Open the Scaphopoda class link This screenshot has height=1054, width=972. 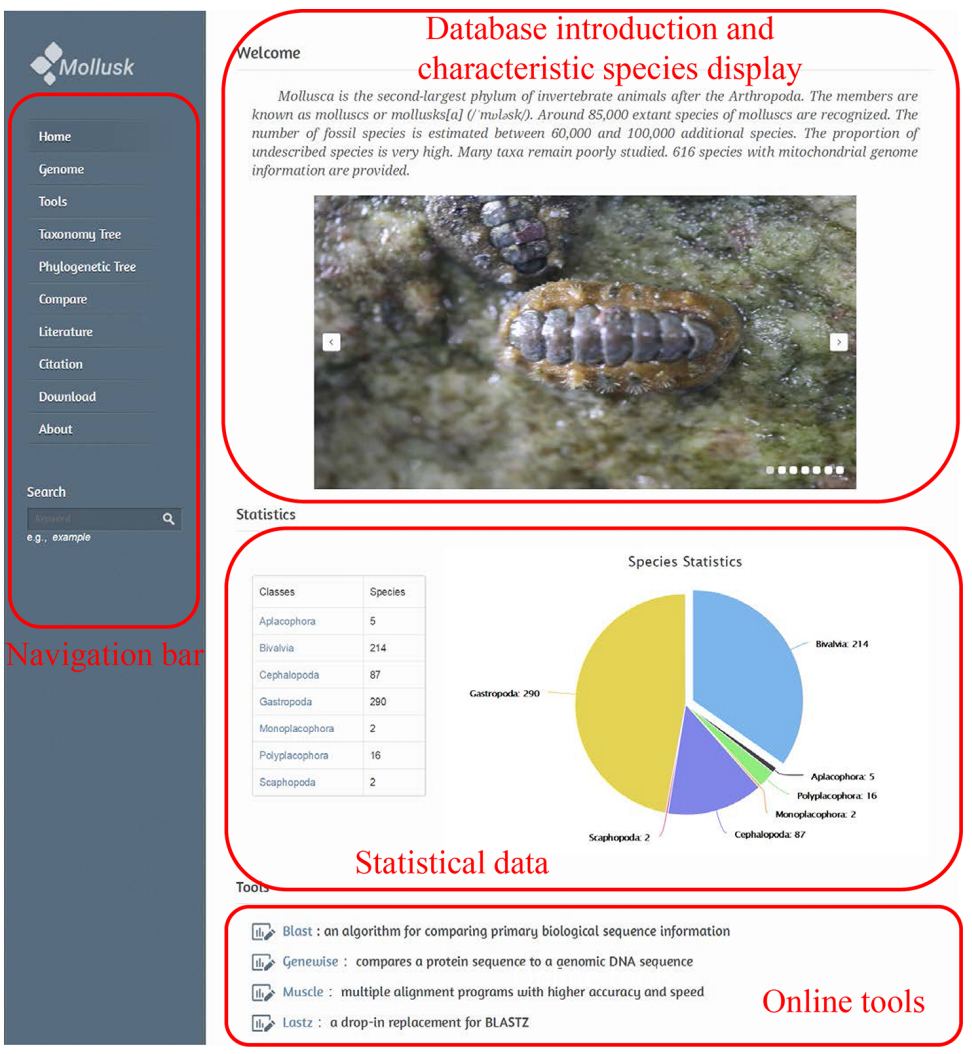pyautogui.click(x=287, y=782)
